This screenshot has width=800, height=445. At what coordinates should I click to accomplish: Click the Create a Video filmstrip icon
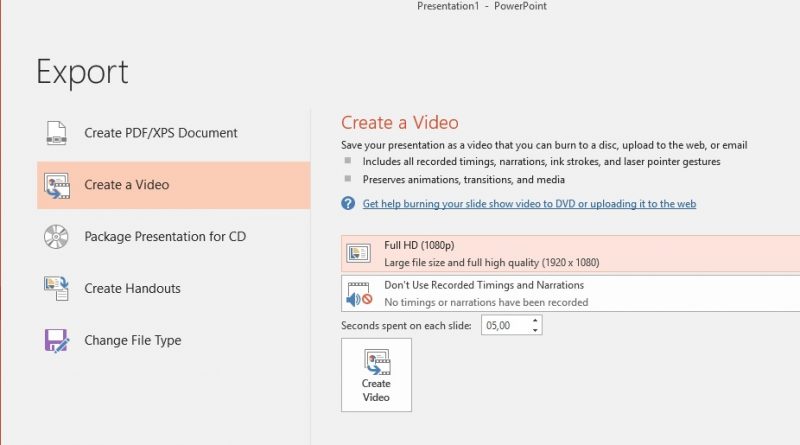57,186
